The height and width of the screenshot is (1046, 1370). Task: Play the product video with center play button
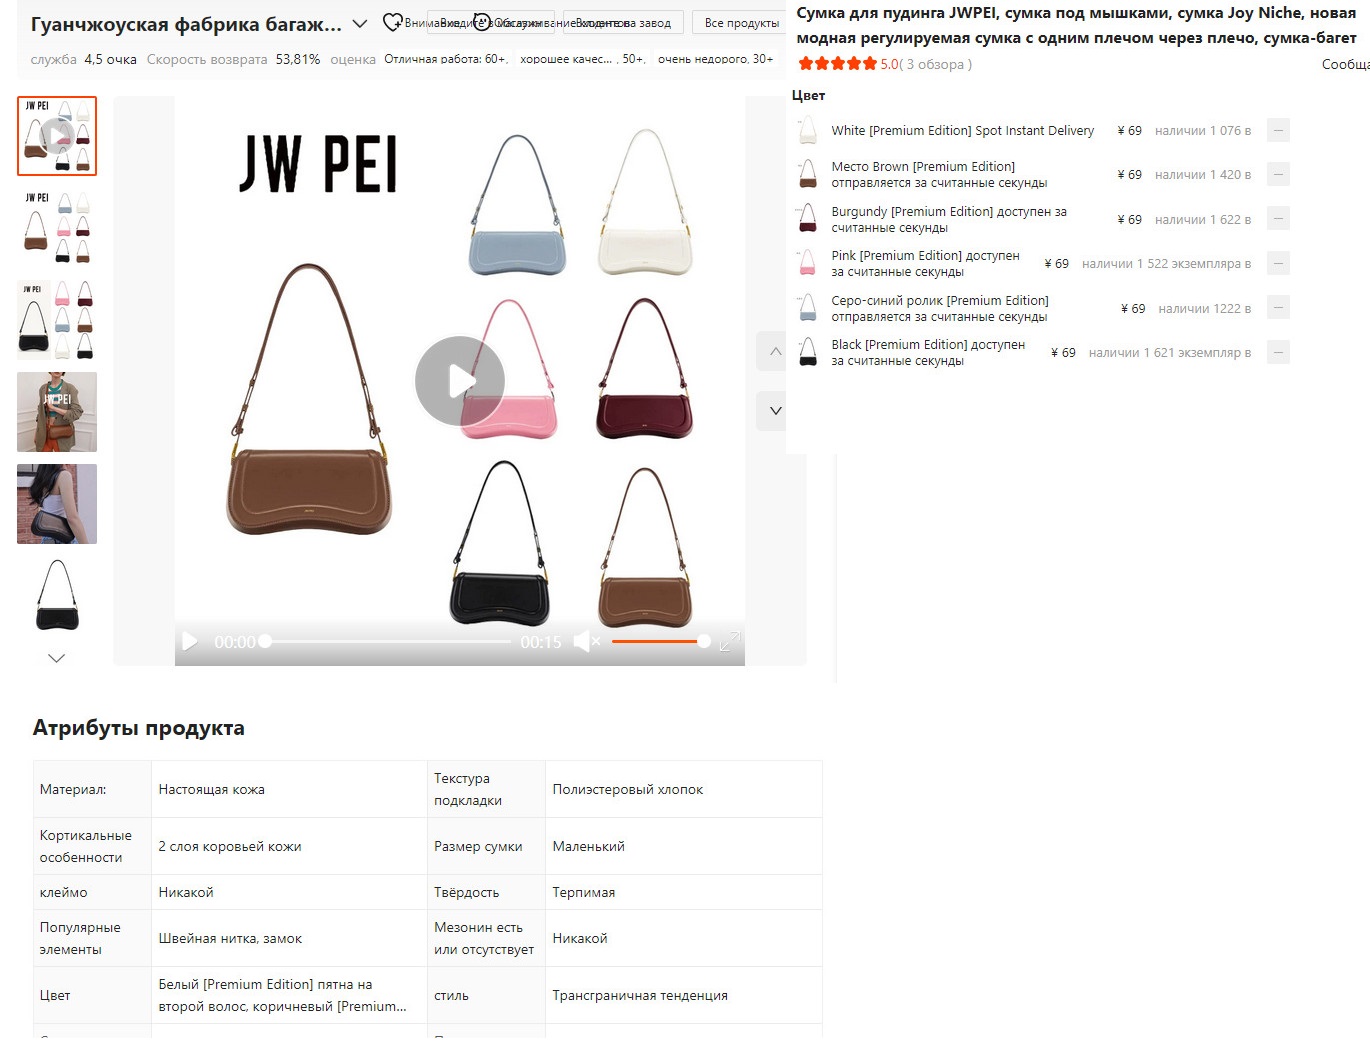[460, 381]
